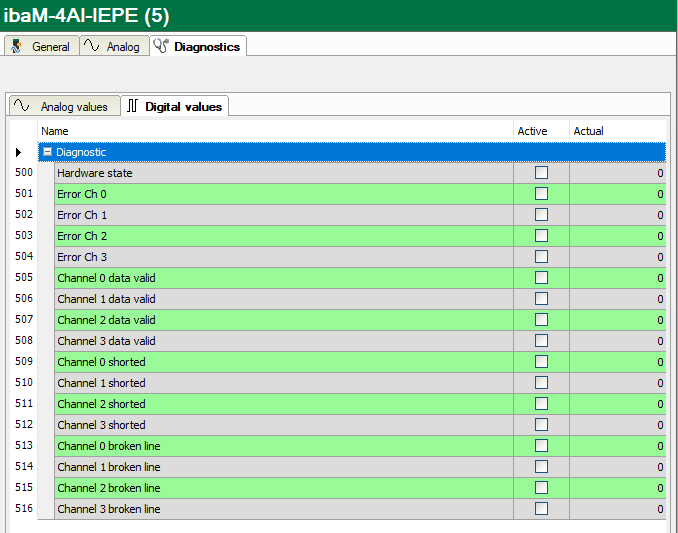Click the Digital values pulse icon
The height and width of the screenshot is (533, 678).
(x=133, y=106)
